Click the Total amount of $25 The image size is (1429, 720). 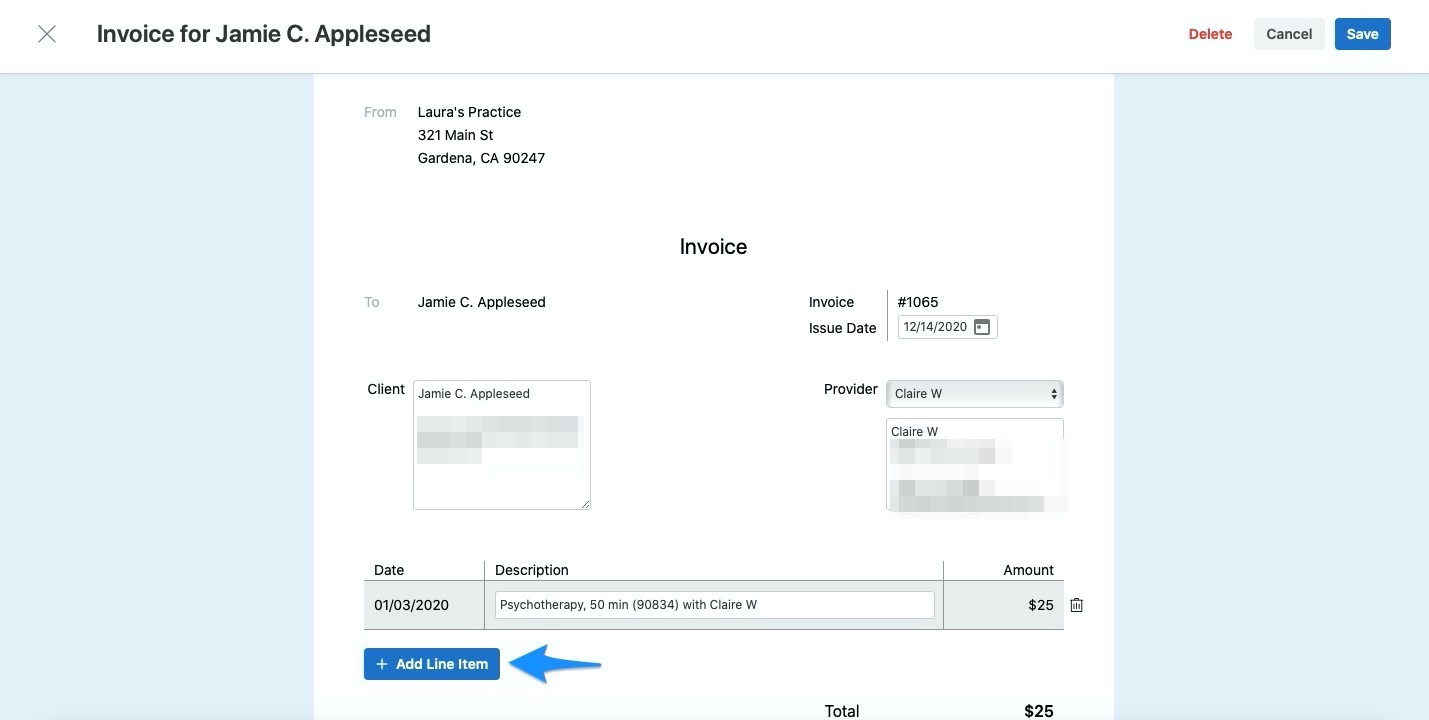click(1039, 710)
